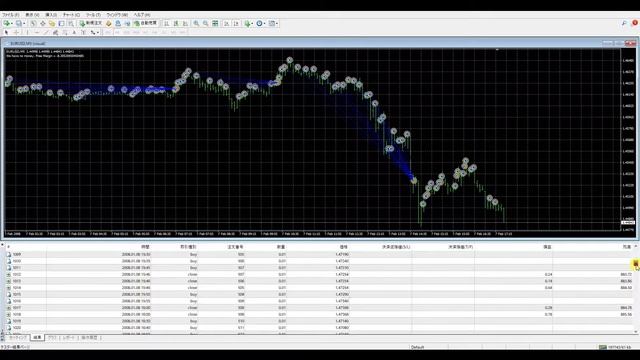Click the results scrollbar down arrow
Screen dimensions: 640x360
(636, 332)
